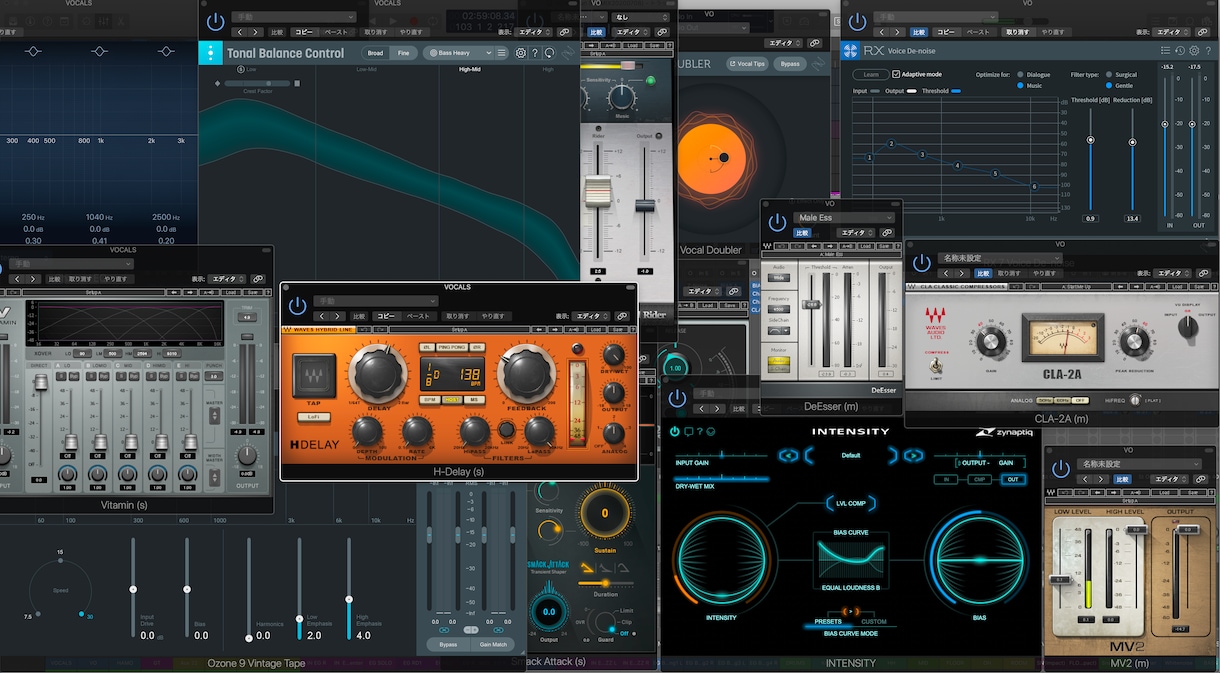Open INTENSITY help question mark icon
Viewport: 1220px width, 673px height.
tap(699, 431)
